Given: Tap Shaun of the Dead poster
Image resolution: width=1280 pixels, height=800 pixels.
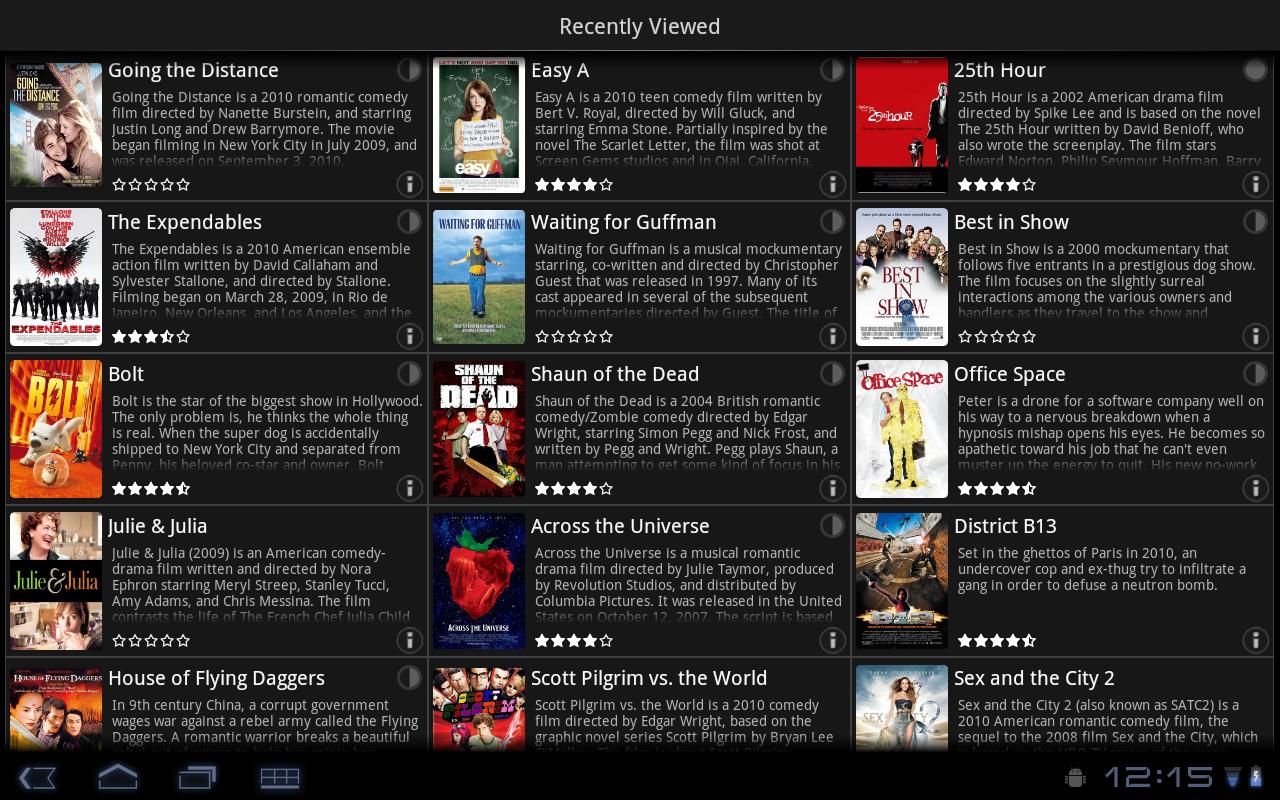Looking at the screenshot, I should [x=479, y=429].
